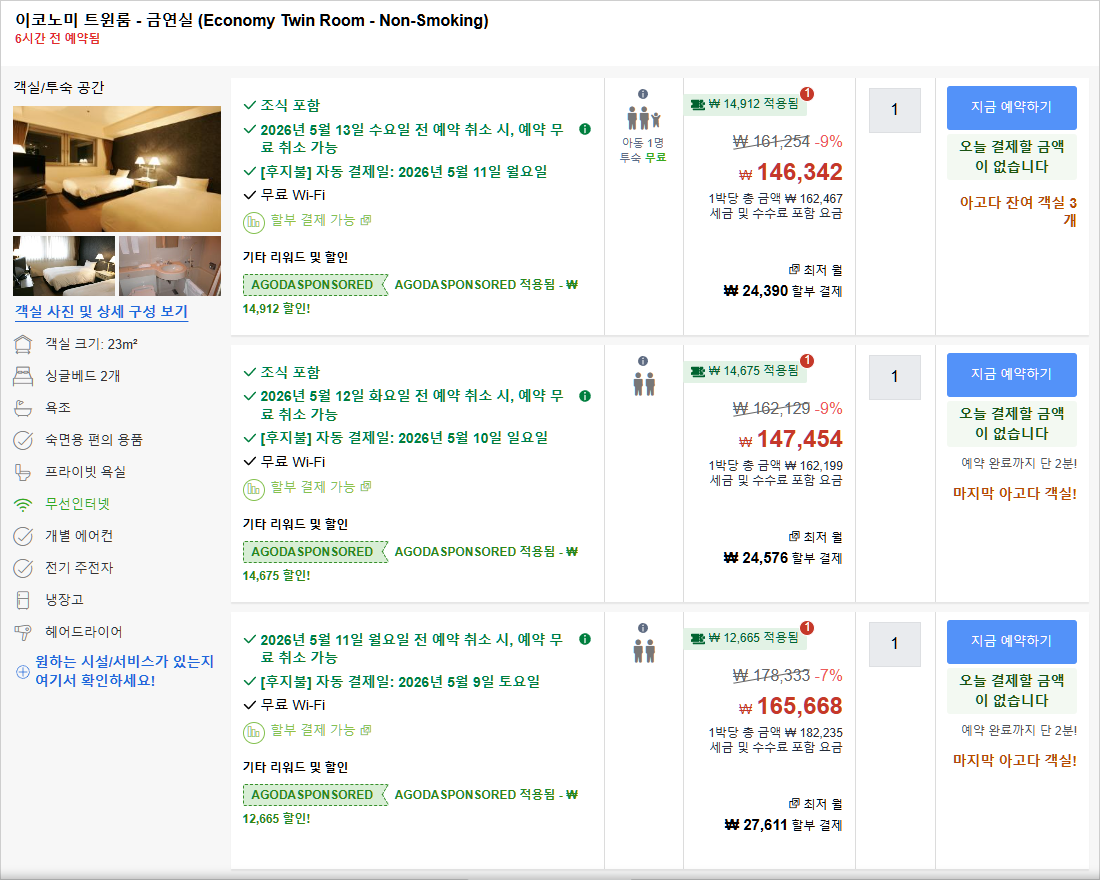
Task: Click green info icon beside May 11 cancellation policy
Action: click(585, 639)
